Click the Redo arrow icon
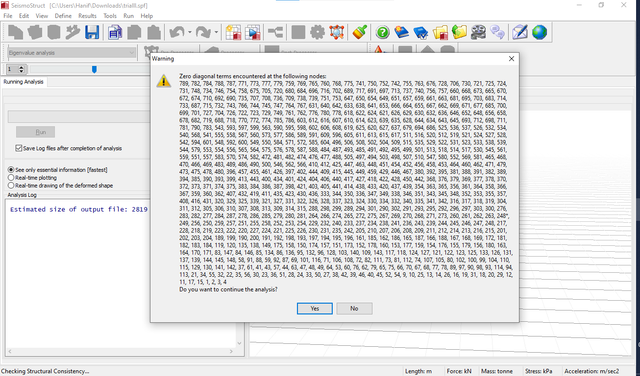 203,32
